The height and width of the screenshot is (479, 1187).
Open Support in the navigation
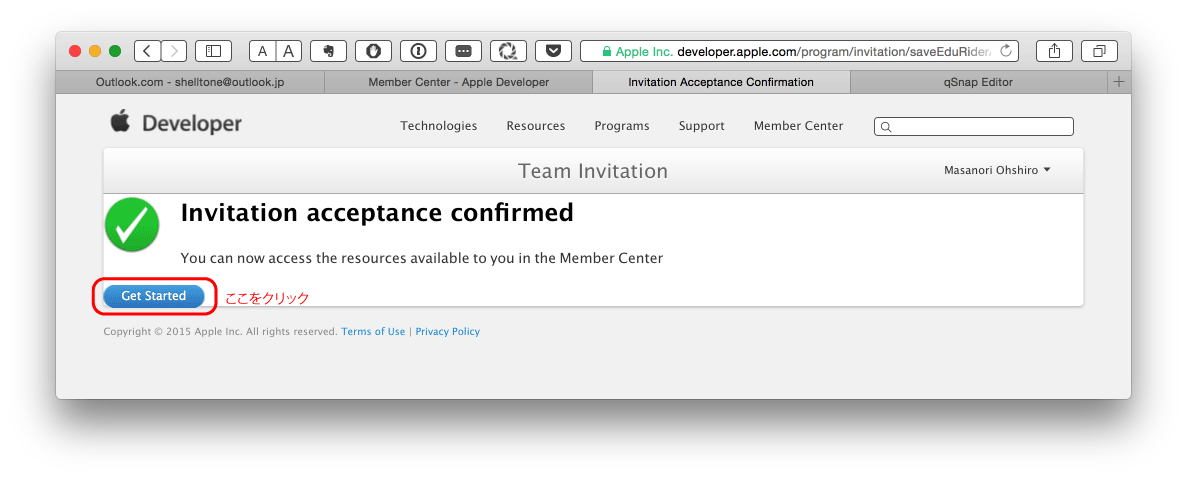[x=701, y=126]
